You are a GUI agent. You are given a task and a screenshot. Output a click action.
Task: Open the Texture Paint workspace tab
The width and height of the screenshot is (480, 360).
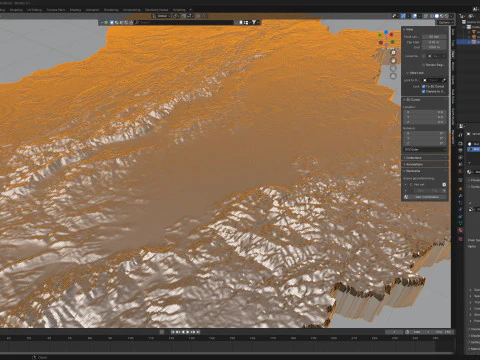tap(56, 10)
